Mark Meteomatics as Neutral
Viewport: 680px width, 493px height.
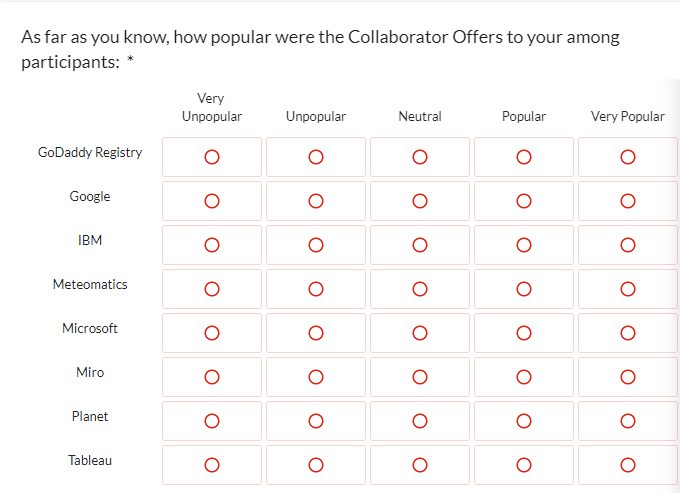pyautogui.click(x=420, y=289)
